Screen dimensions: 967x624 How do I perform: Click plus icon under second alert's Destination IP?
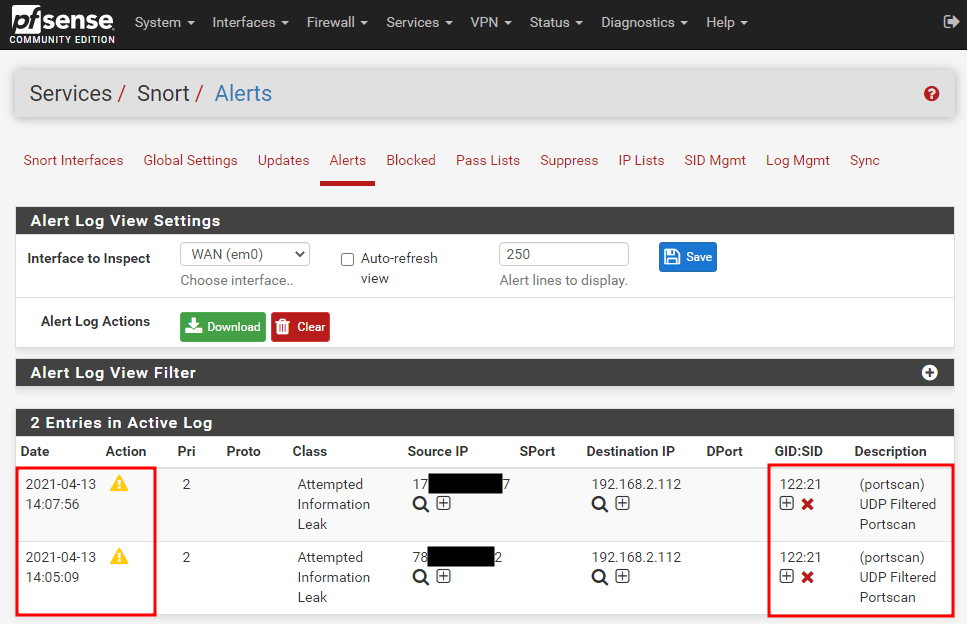coord(622,576)
